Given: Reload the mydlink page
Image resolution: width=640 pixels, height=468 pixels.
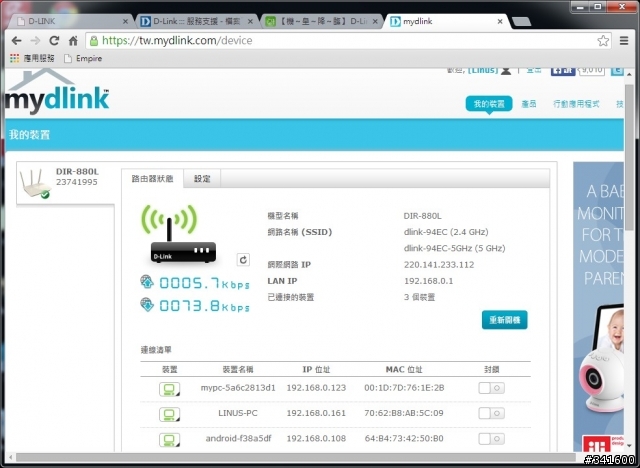Looking at the screenshot, I should (54, 40).
